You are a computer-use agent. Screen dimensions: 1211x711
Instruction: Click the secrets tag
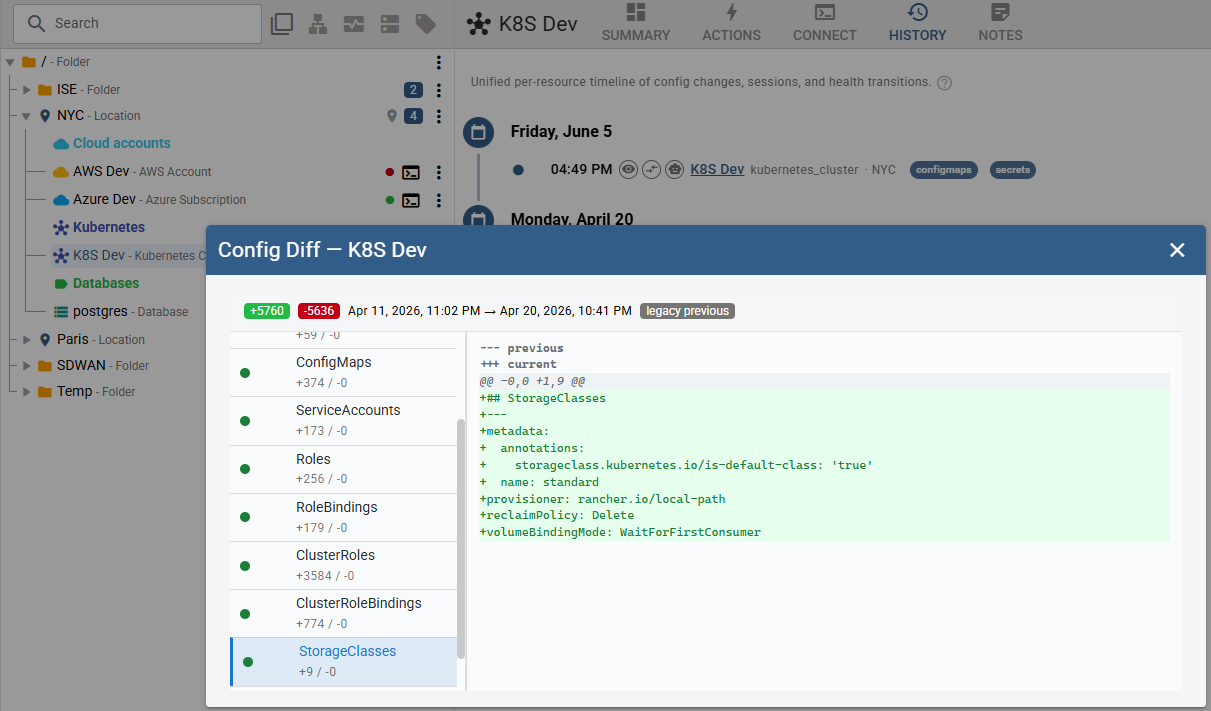(x=1013, y=170)
